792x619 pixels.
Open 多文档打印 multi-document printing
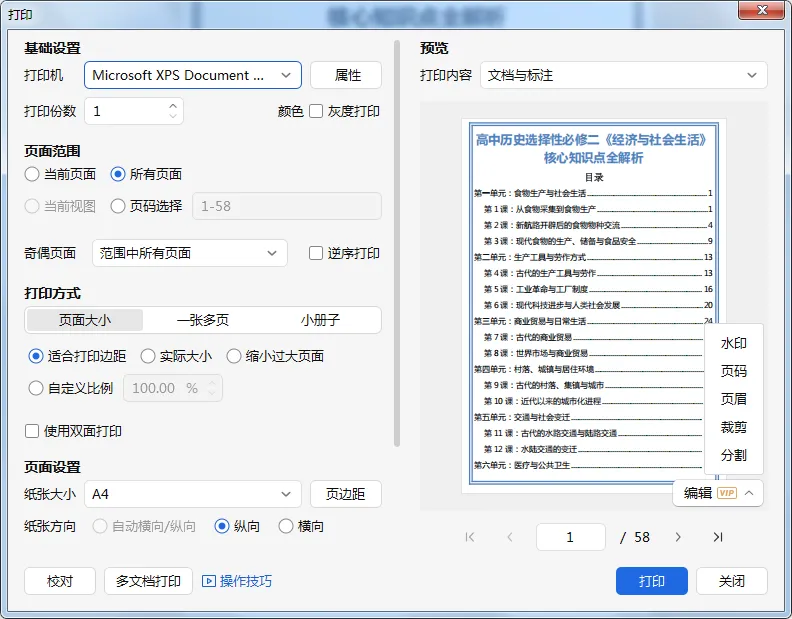coord(148,581)
